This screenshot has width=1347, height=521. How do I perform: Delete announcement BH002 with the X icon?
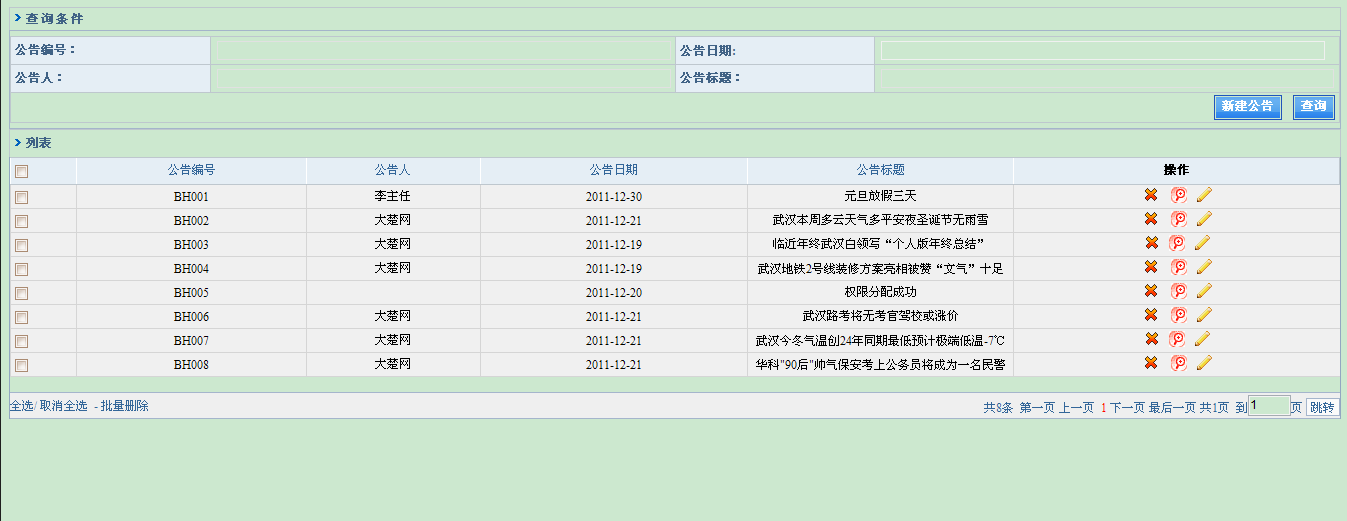point(1151,219)
